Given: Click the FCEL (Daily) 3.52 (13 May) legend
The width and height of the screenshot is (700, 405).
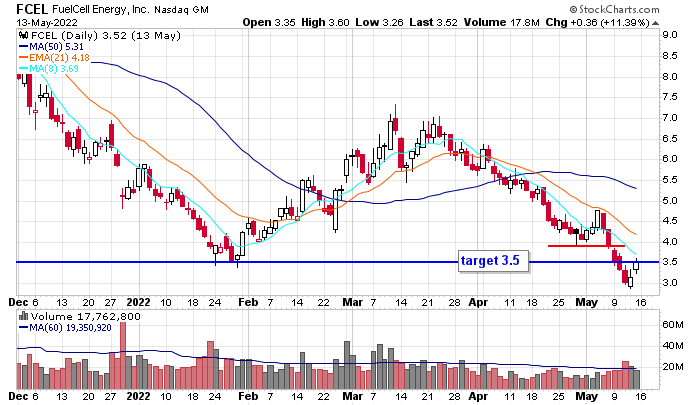Looking at the screenshot, I should click(x=106, y=35).
